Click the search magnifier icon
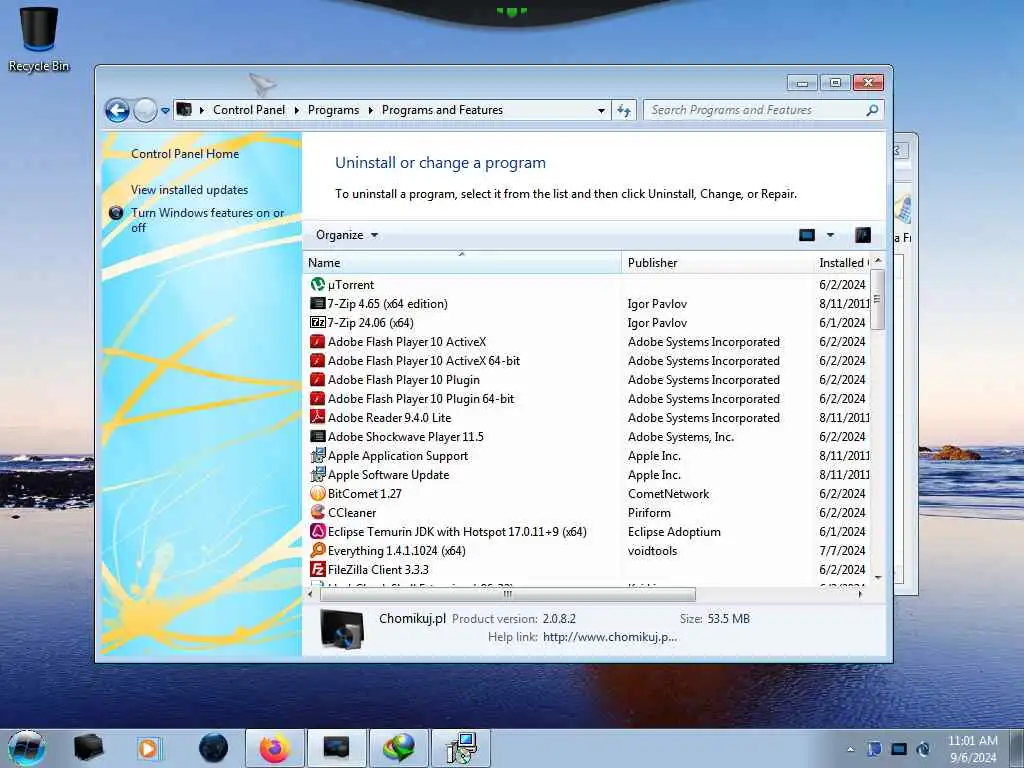Image resolution: width=1024 pixels, height=768 pixels. [x=872, y=110]
